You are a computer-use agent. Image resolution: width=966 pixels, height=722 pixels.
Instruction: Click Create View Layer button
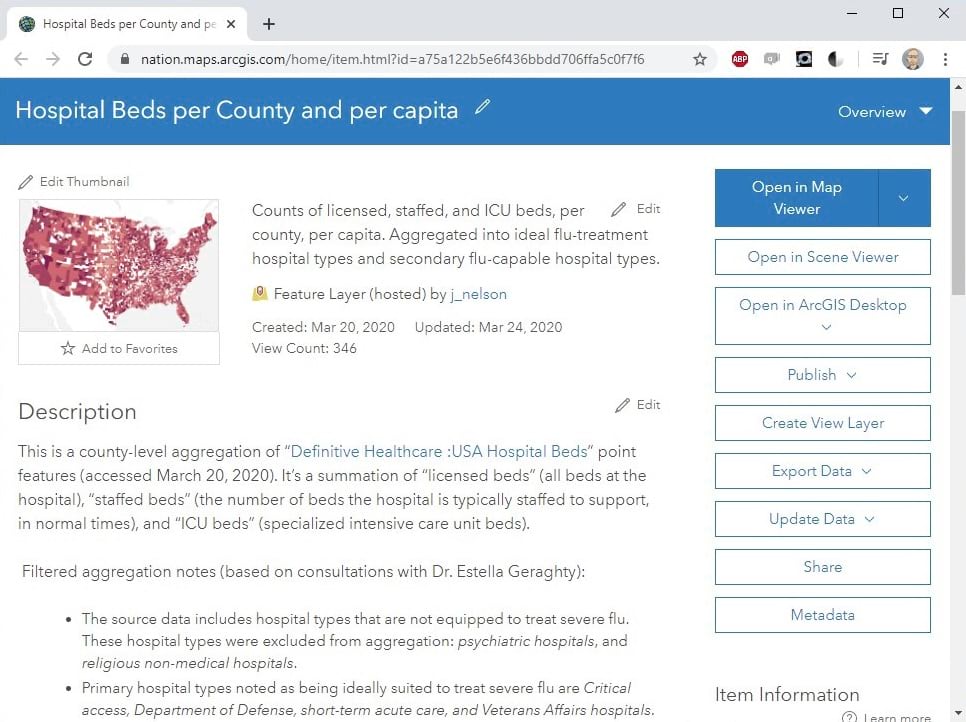[822, 423]
